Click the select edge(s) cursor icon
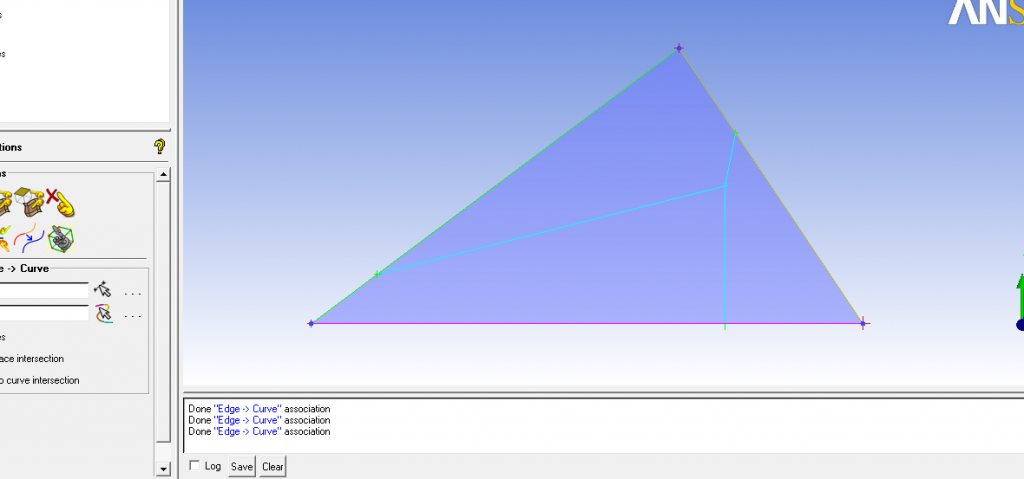The image size is (1024, 479). [103, 289]
